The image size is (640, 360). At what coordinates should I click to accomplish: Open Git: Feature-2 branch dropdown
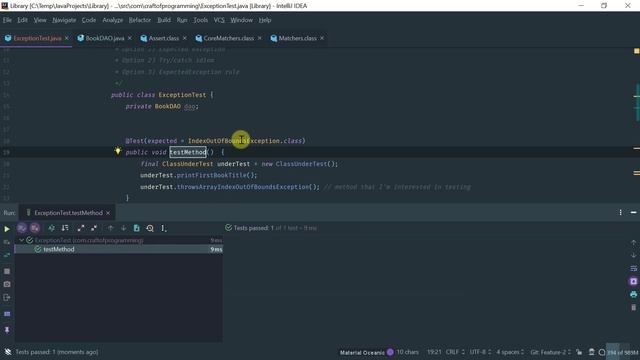coord(551,352)
